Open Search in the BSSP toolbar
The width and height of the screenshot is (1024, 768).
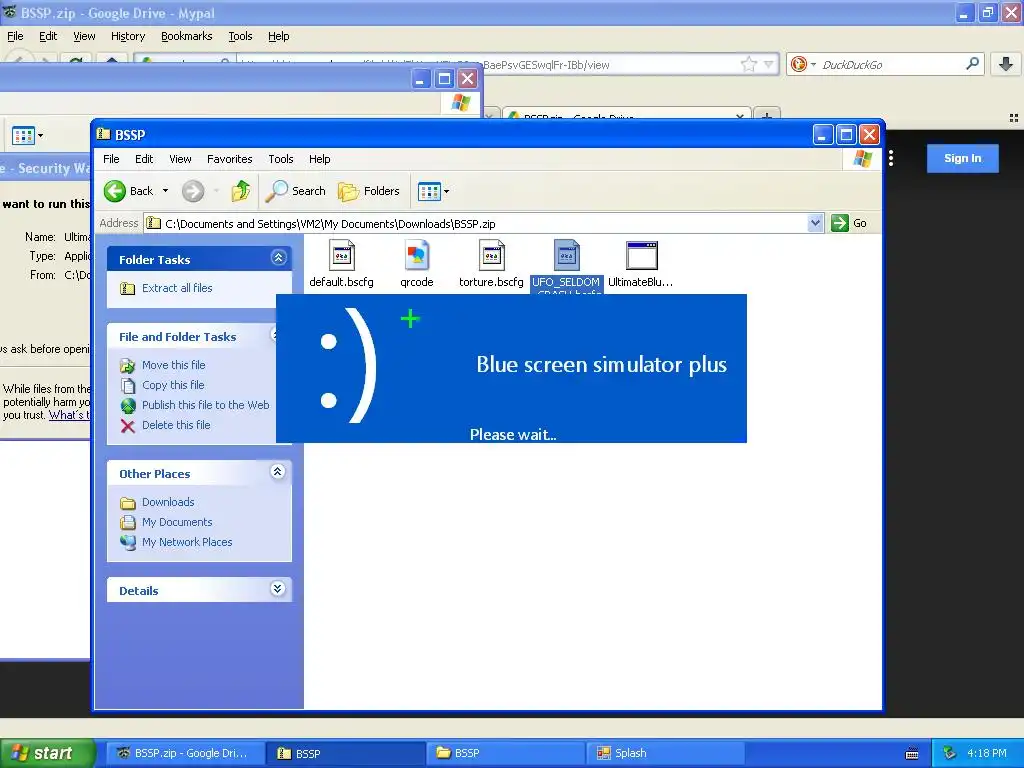(x=295, y=191)
